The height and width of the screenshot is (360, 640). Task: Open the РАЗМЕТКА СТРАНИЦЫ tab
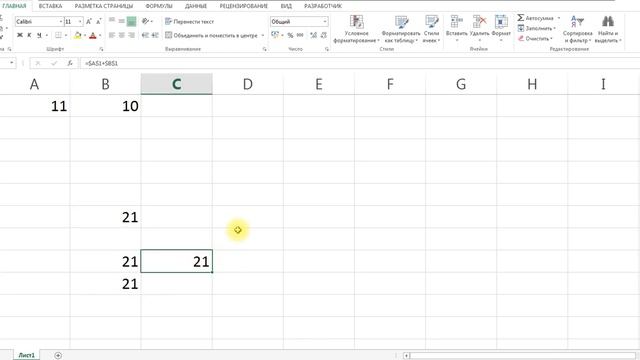pos(104,6)
